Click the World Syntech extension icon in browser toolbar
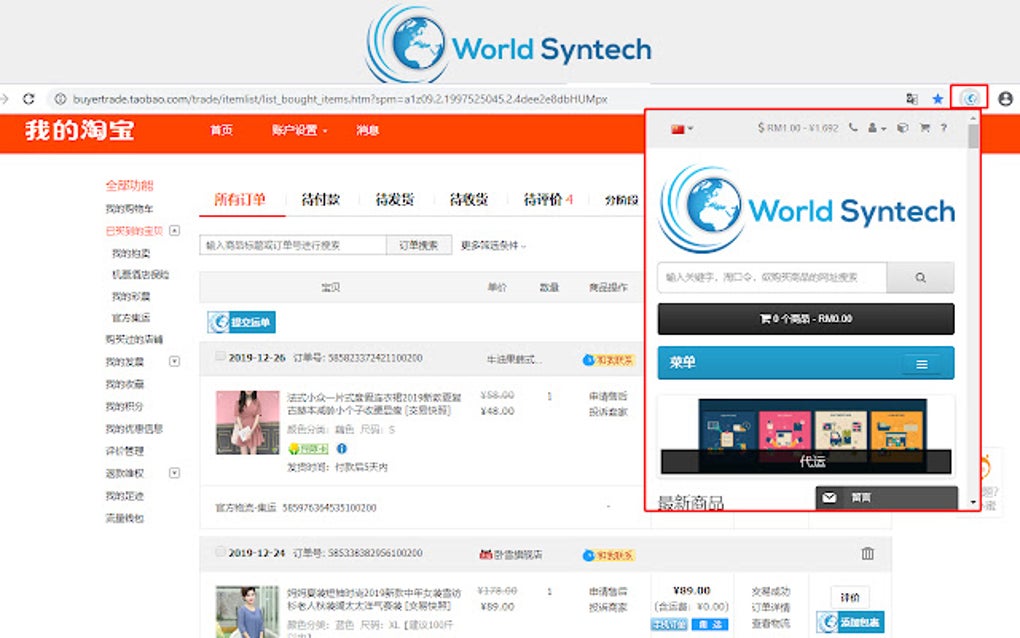The height and width of the screenshot is (638, 1020). pyautogui.click(x=969, y=98)
